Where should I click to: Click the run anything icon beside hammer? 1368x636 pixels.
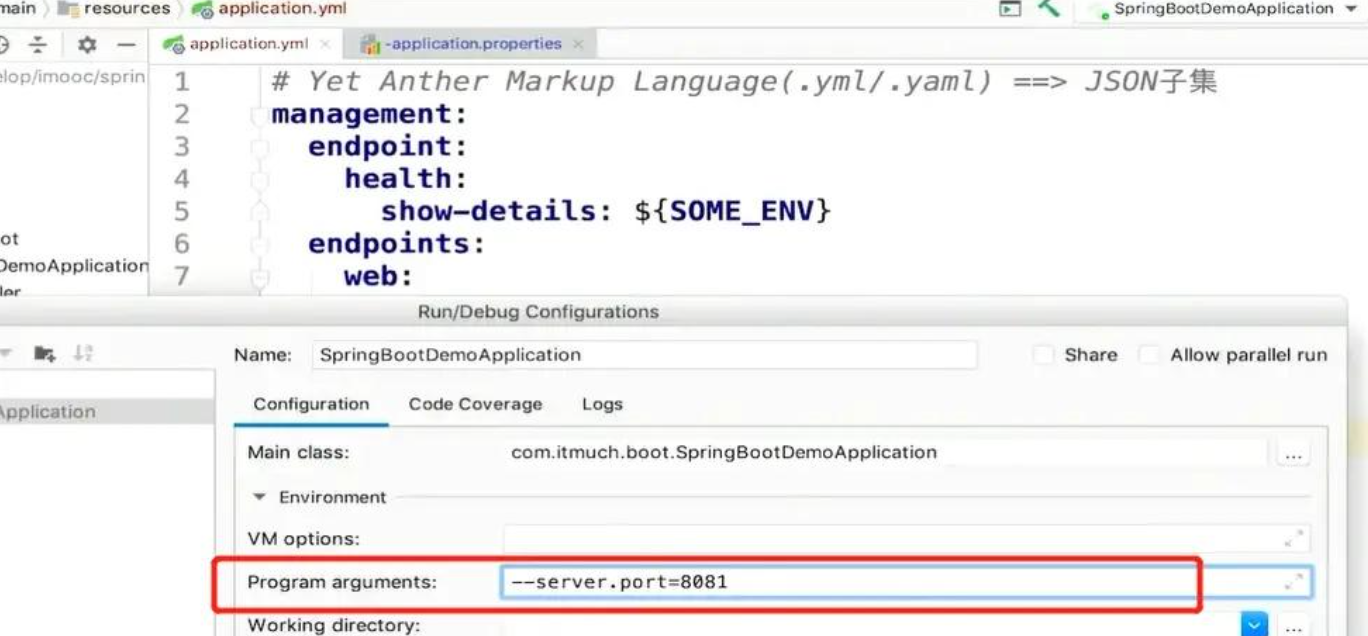[x=1011, y=9]
